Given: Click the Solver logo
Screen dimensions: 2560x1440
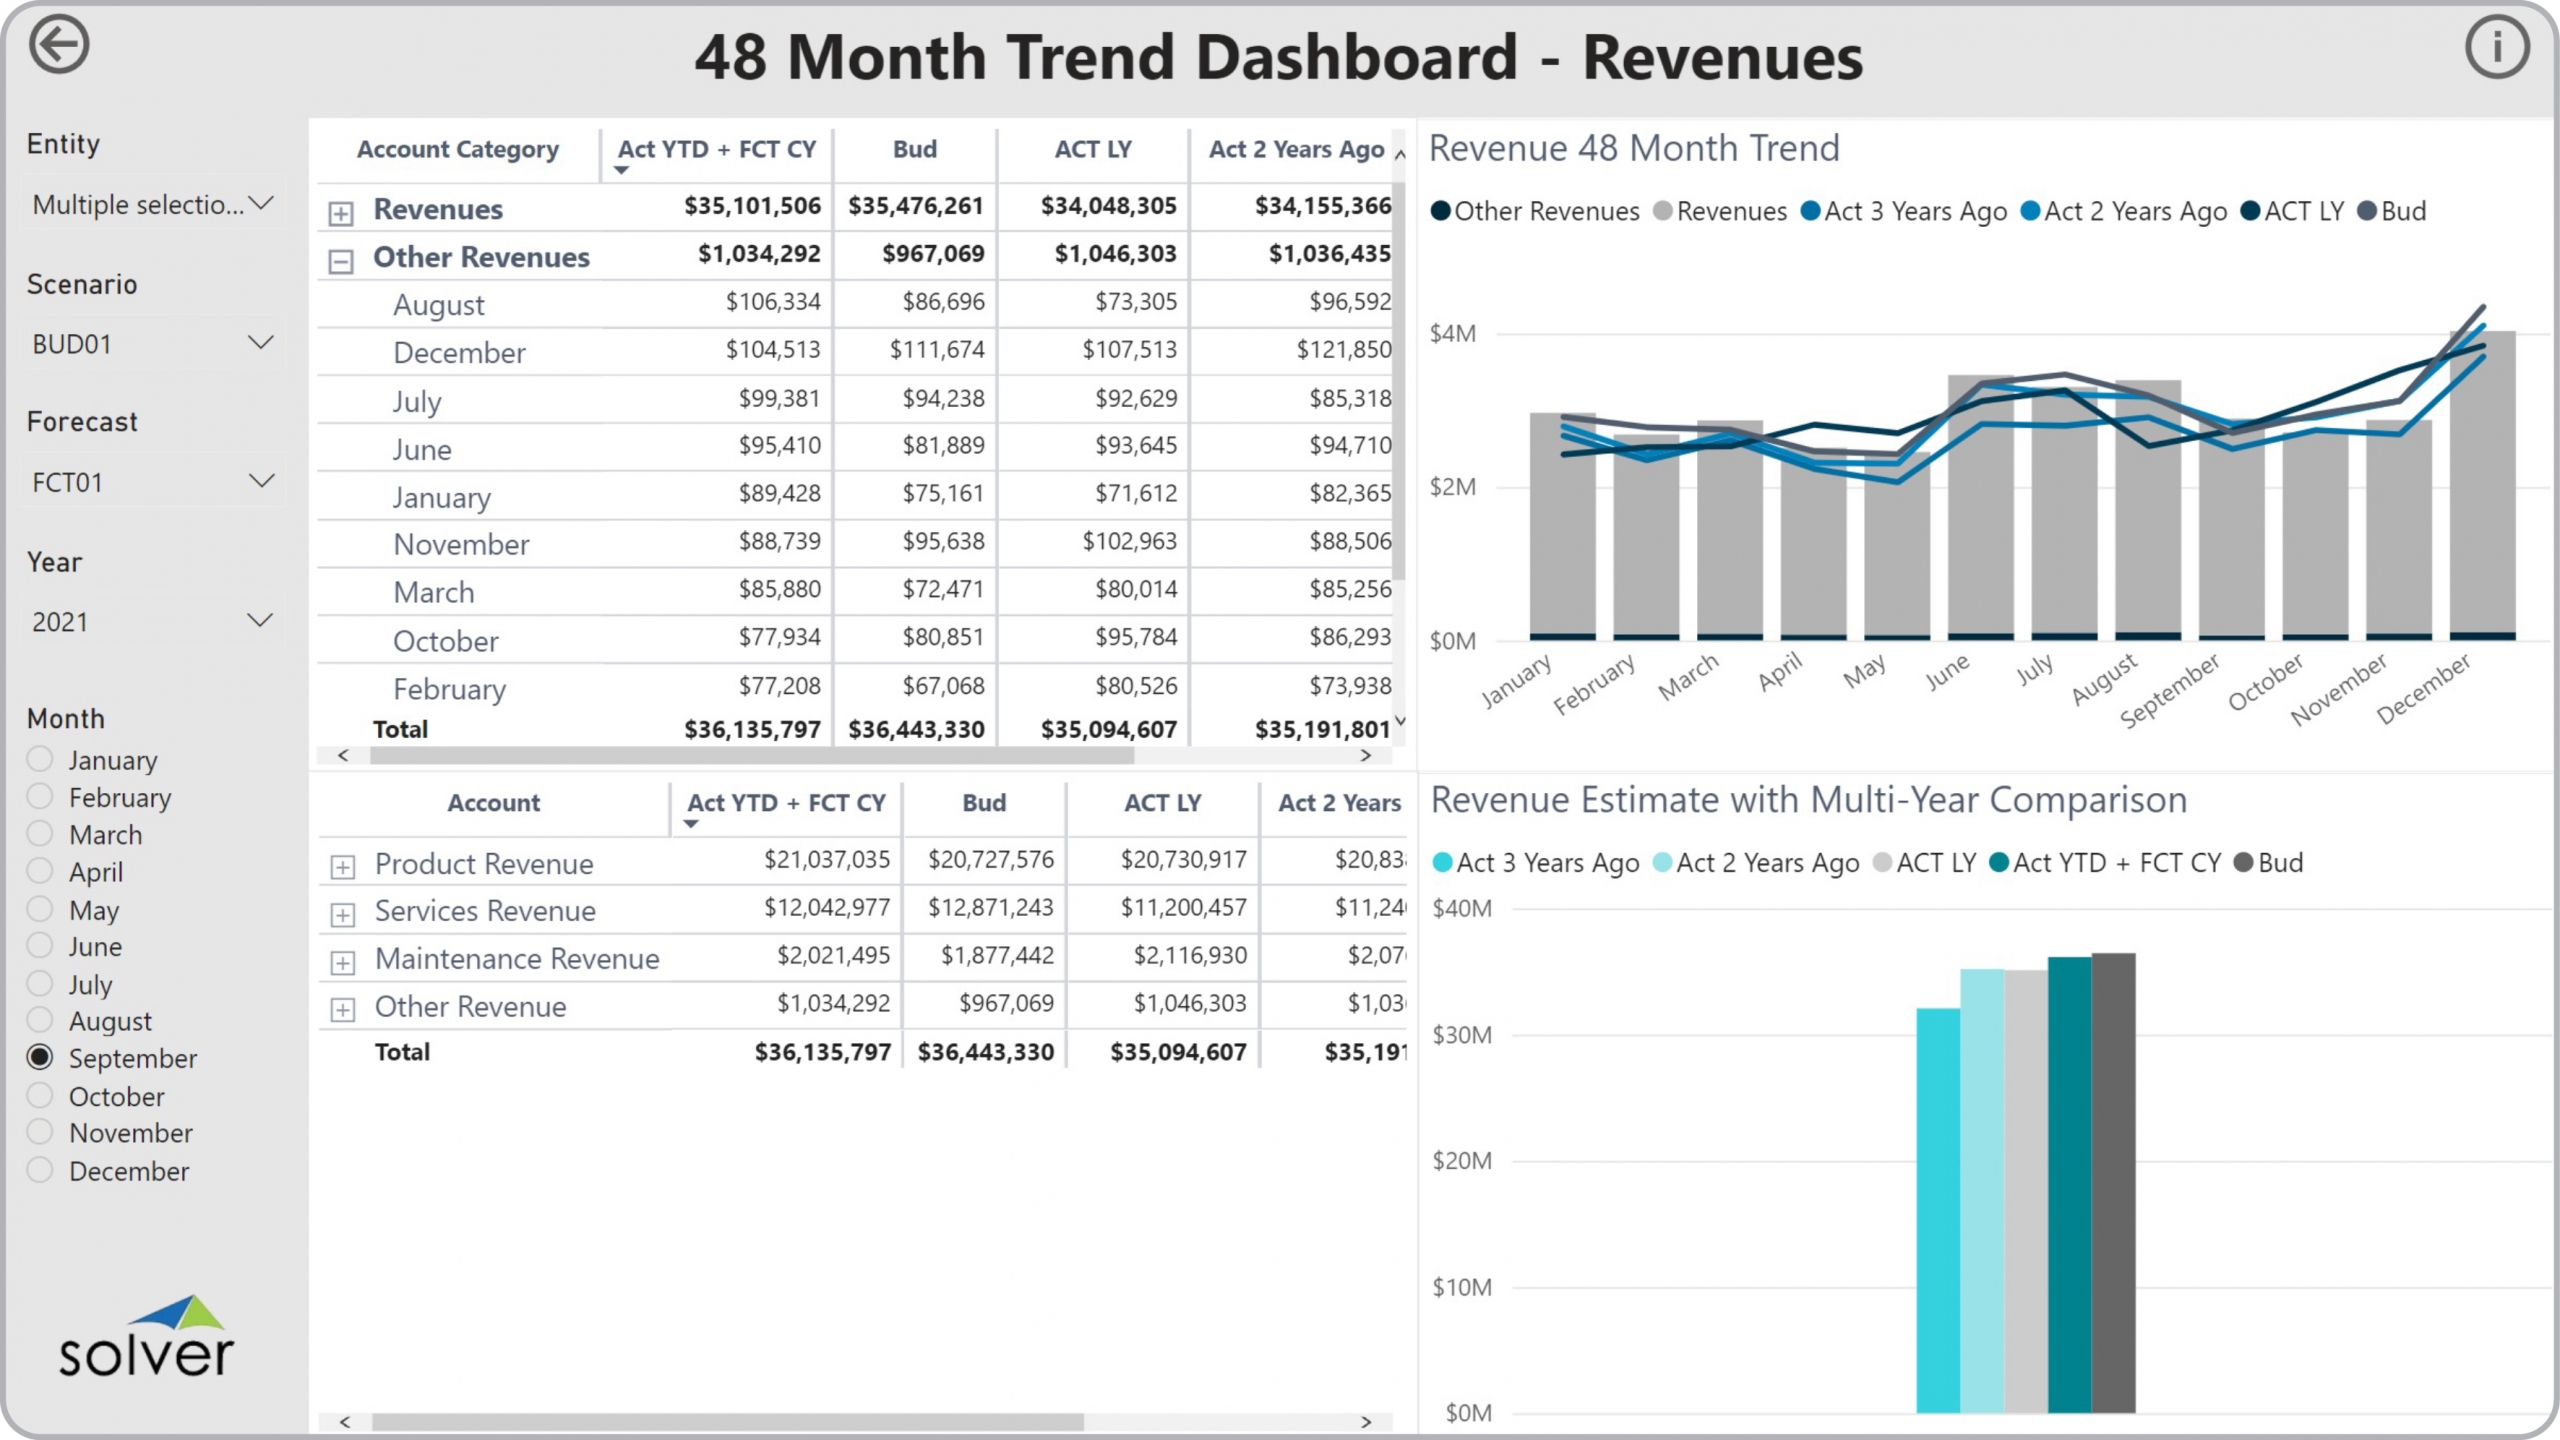Looking at the screenshot, I should pyautogui.click(x=146, y=1337).
